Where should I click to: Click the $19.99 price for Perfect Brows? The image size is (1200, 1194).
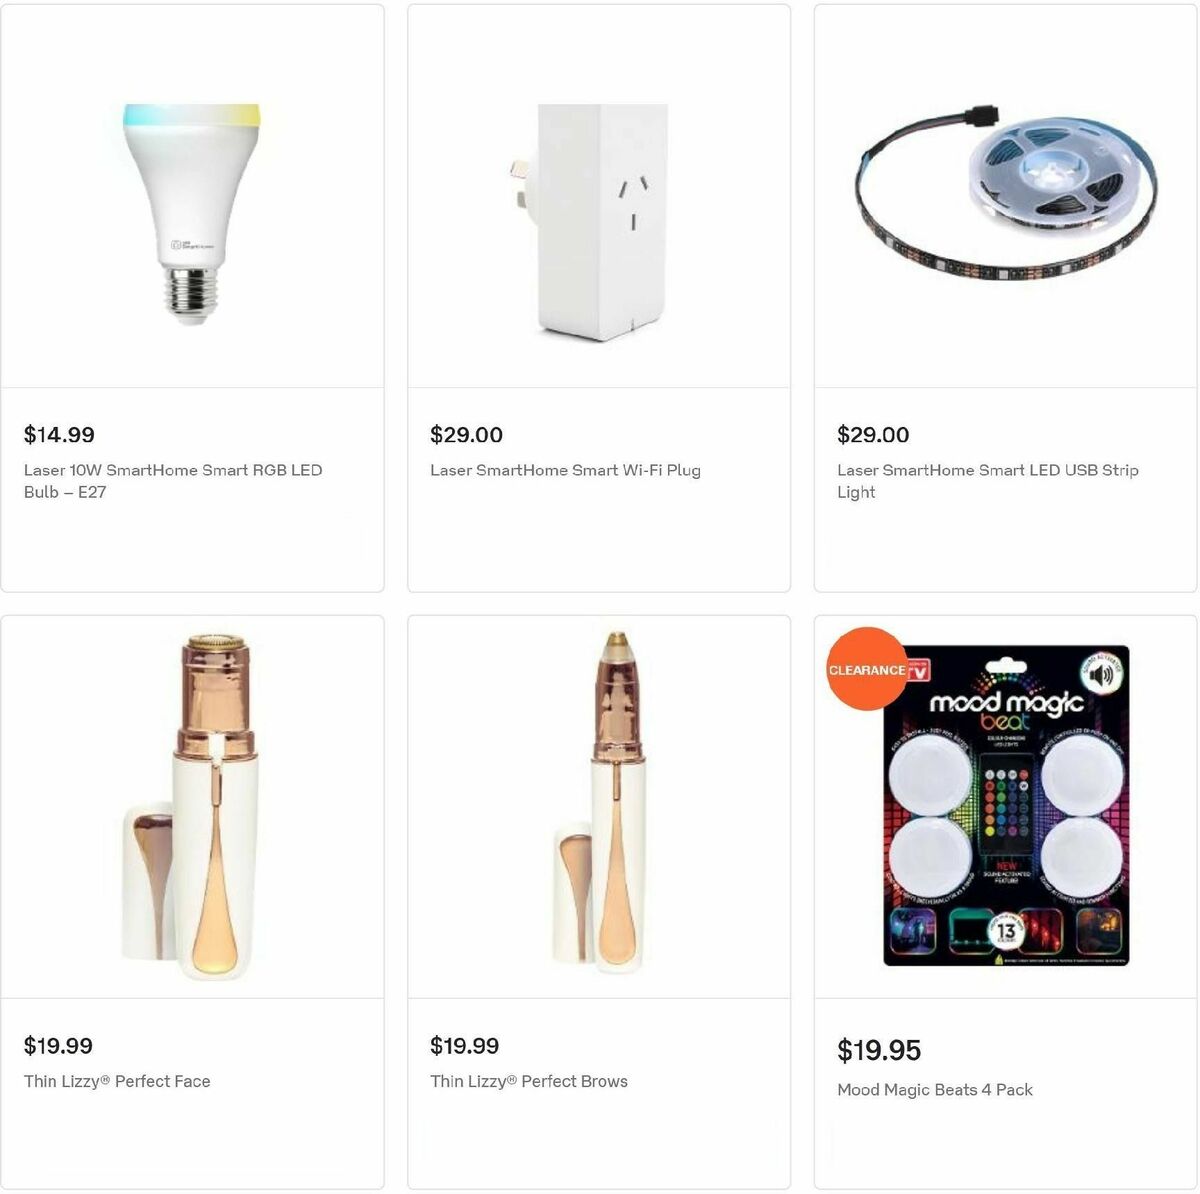click(465, 1046)
